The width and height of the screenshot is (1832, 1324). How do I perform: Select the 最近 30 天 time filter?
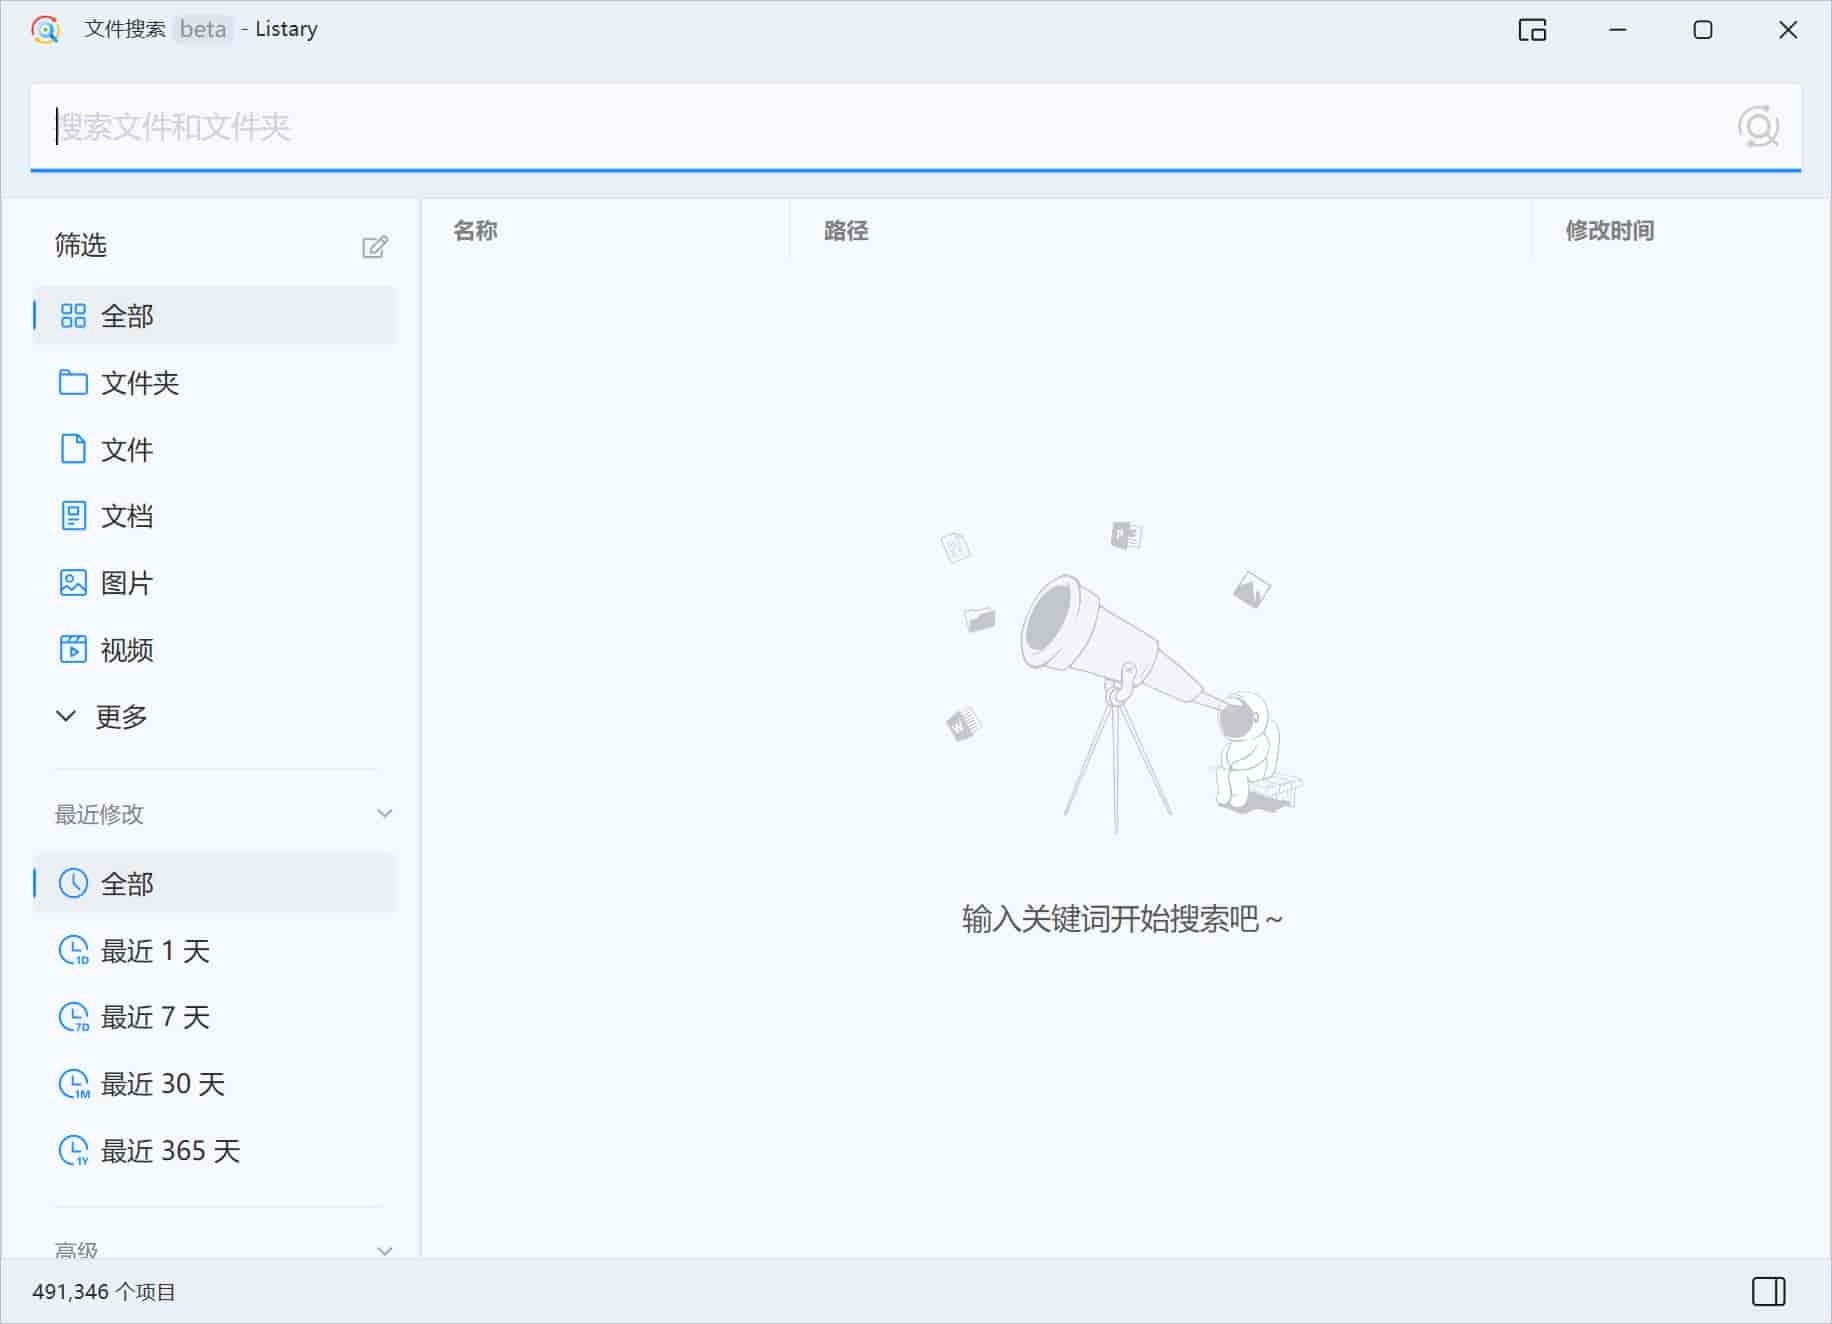(x=161, y=1084)
